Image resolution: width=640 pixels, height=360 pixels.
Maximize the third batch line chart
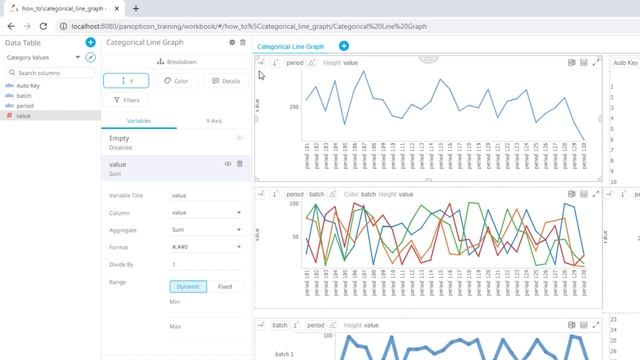[596, 325]
